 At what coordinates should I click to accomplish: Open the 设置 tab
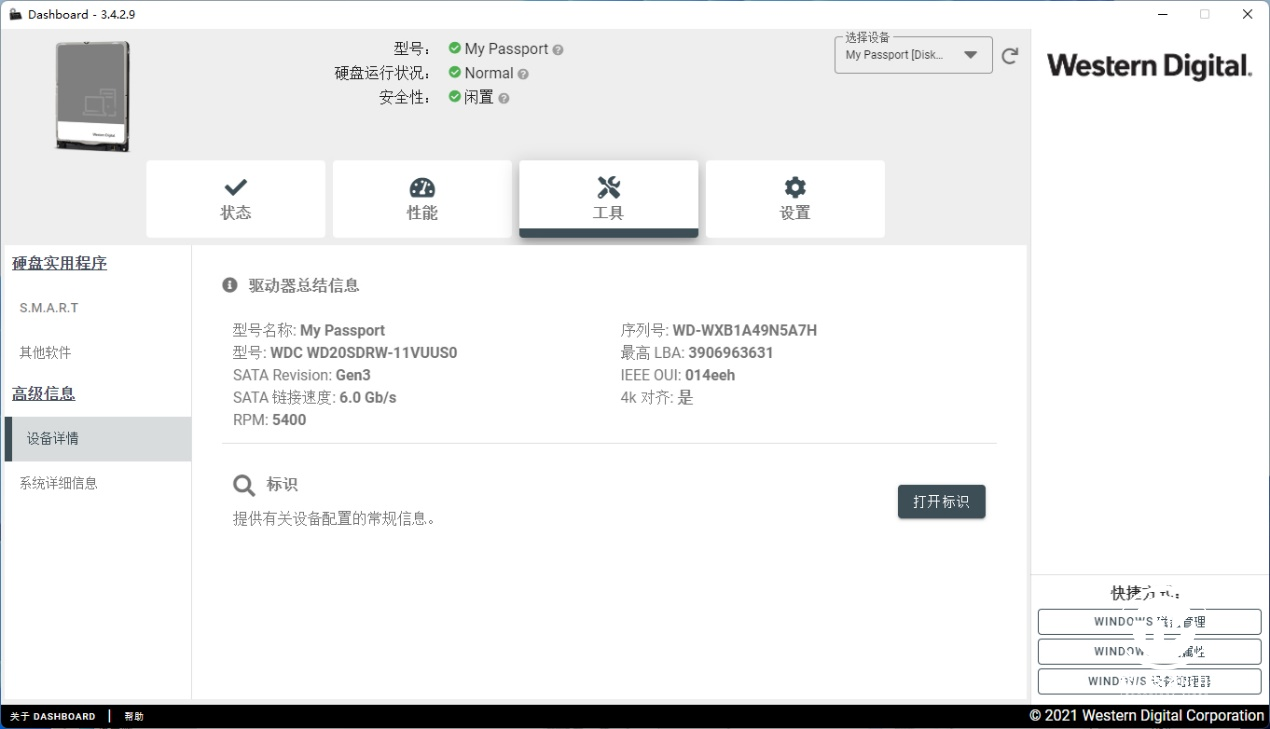(795, 199)
